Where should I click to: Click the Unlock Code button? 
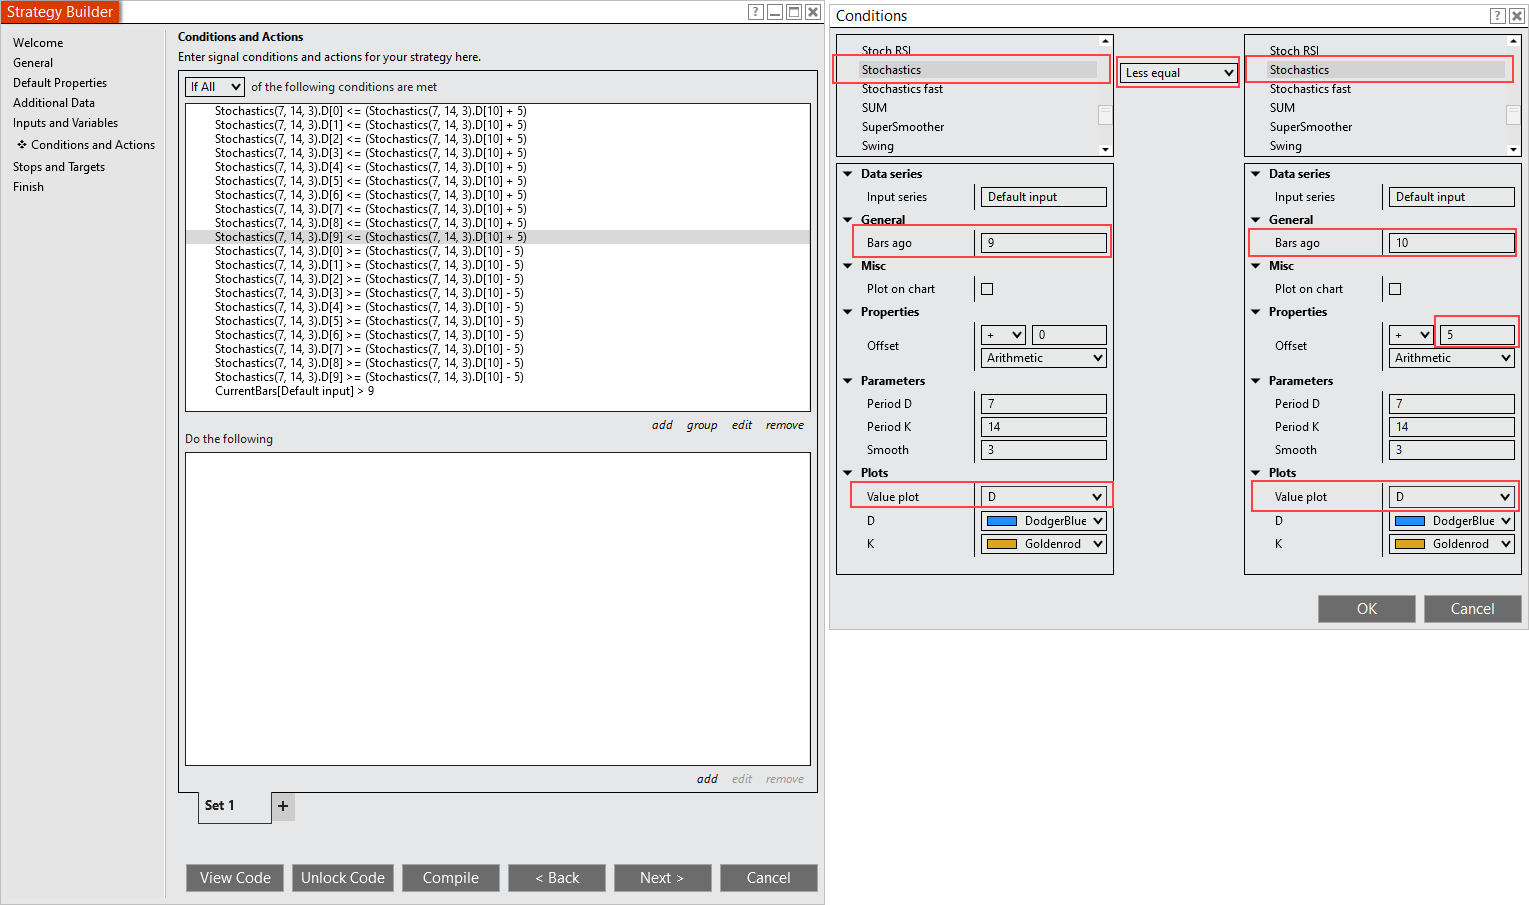[343, 878]
